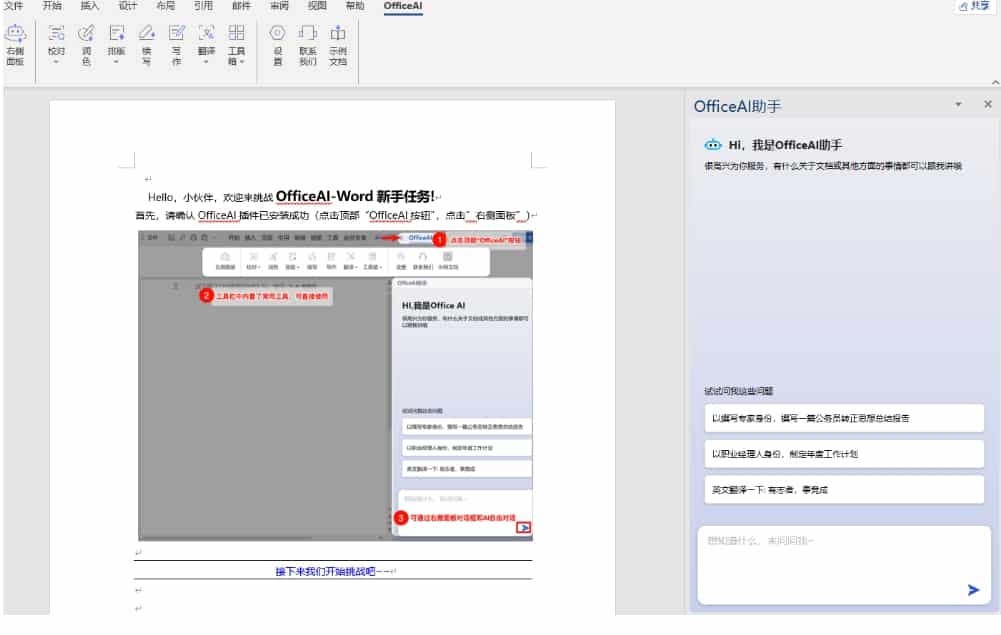Switch to the 引用 tab
This screenshot has width=1001, height=635.
[203, 6]
